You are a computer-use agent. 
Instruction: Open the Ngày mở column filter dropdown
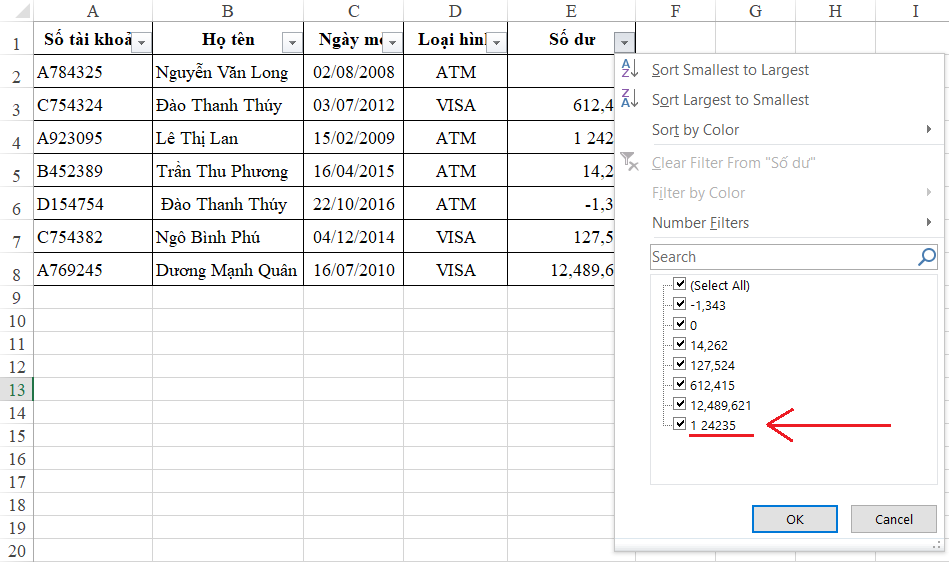(x=392, y=42)
